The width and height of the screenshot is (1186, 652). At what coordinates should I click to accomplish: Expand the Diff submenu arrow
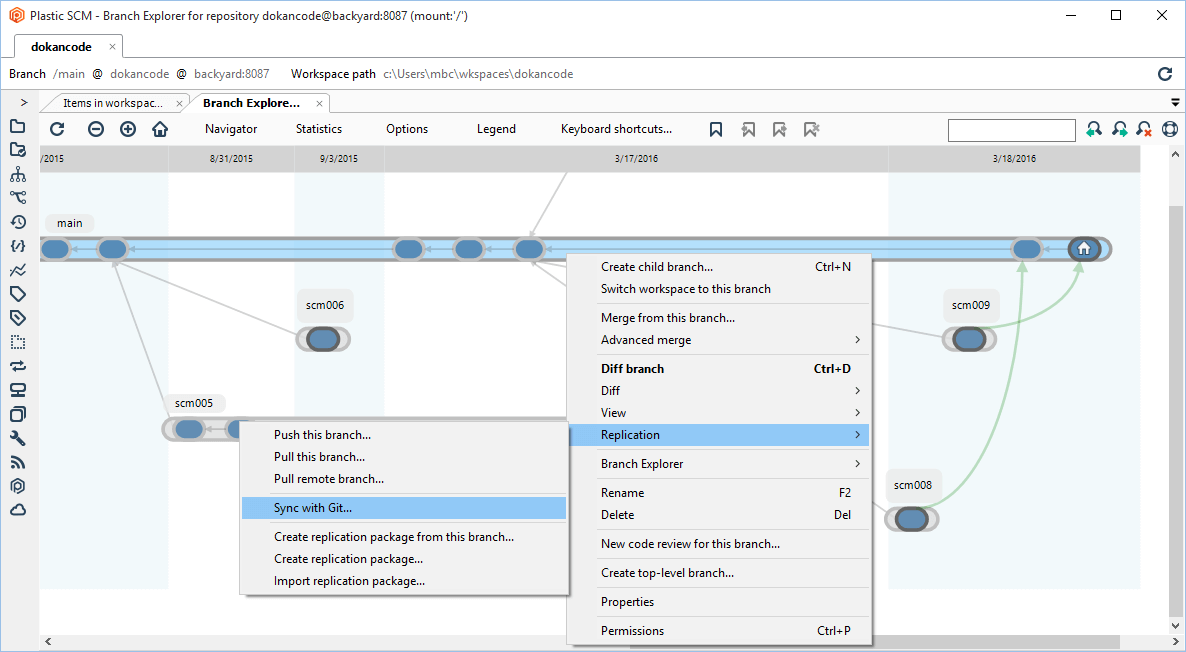[x=857, y=391]
